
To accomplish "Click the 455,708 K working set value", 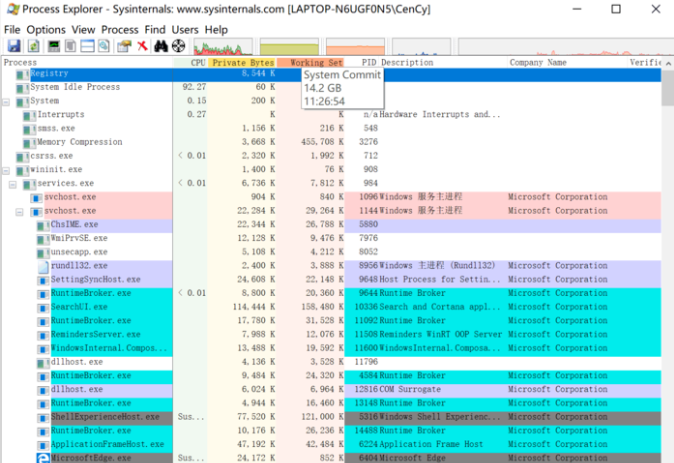I will click(x=322, y=142).
